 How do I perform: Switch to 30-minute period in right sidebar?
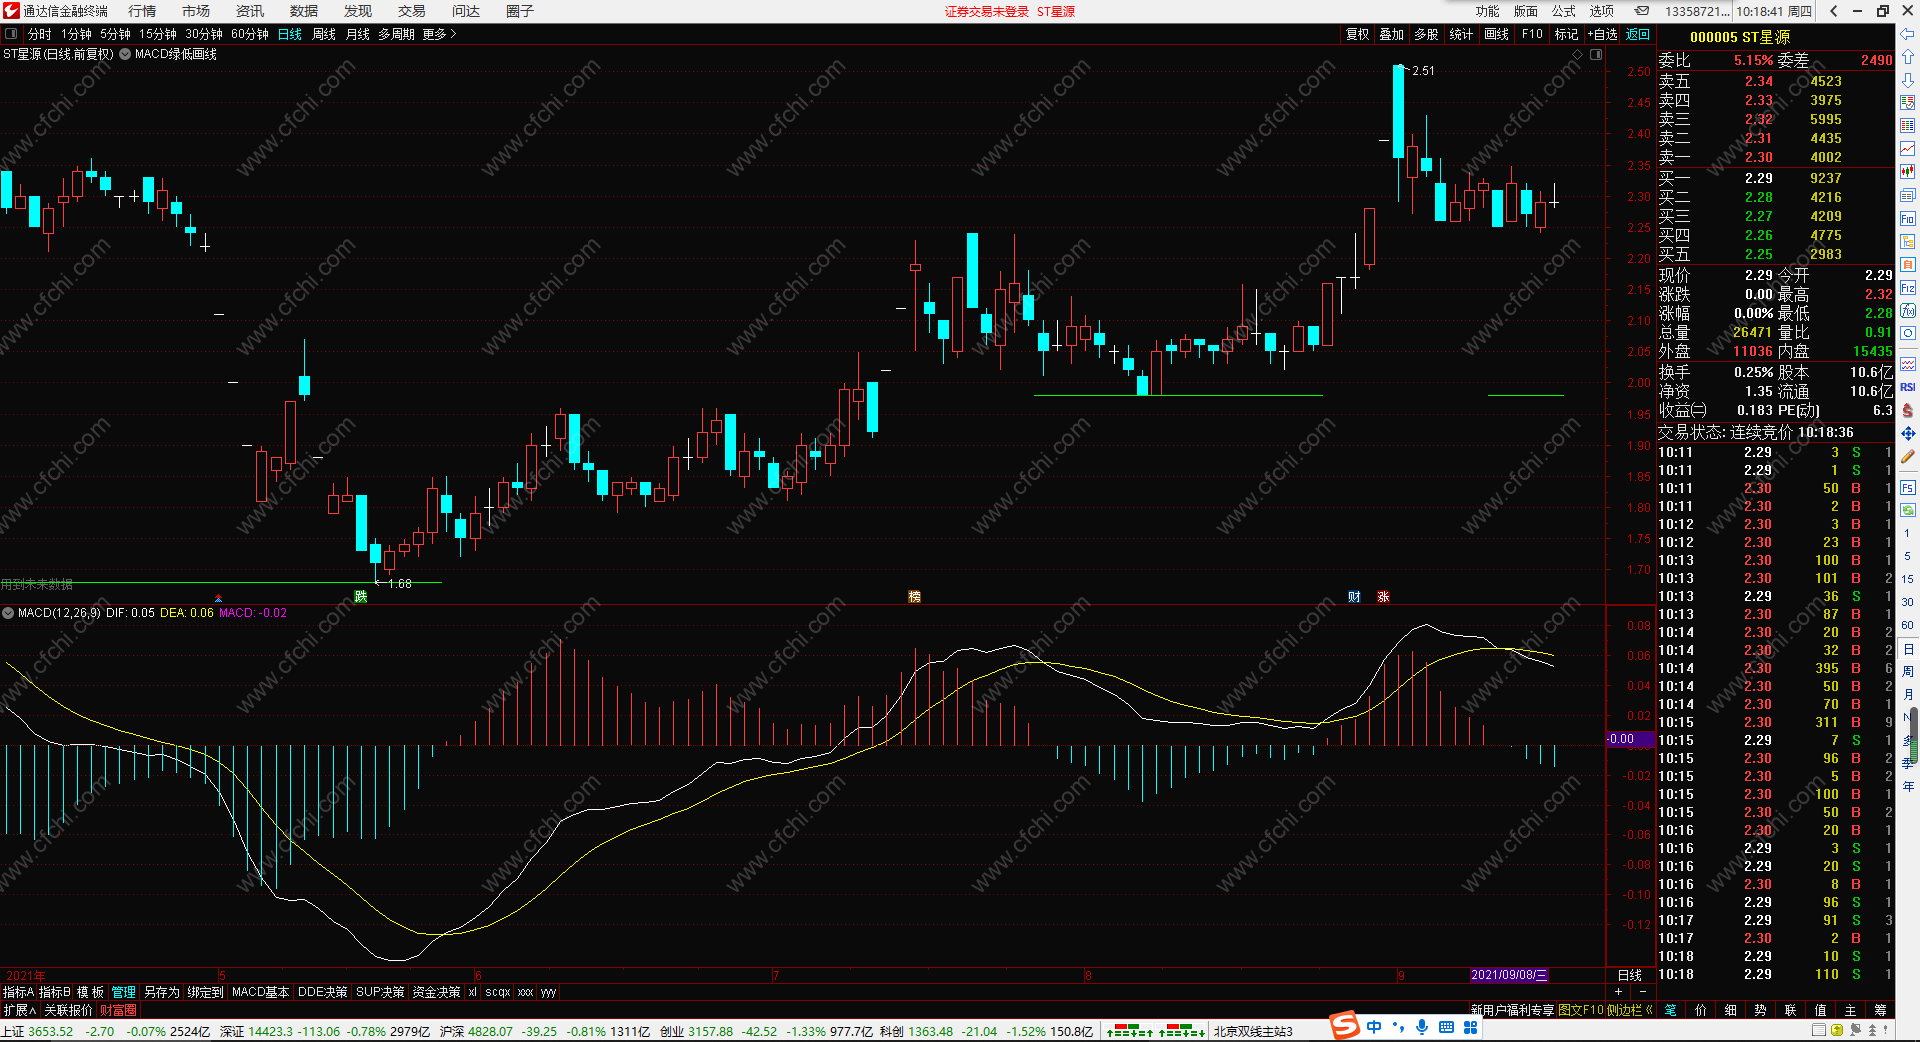pos(1907,602)
